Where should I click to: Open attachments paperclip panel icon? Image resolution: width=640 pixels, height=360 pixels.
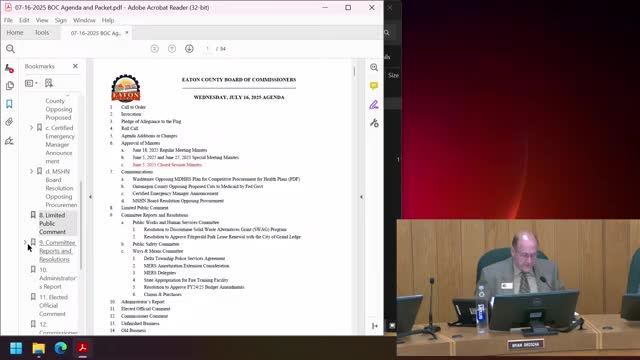coord(9,122)
